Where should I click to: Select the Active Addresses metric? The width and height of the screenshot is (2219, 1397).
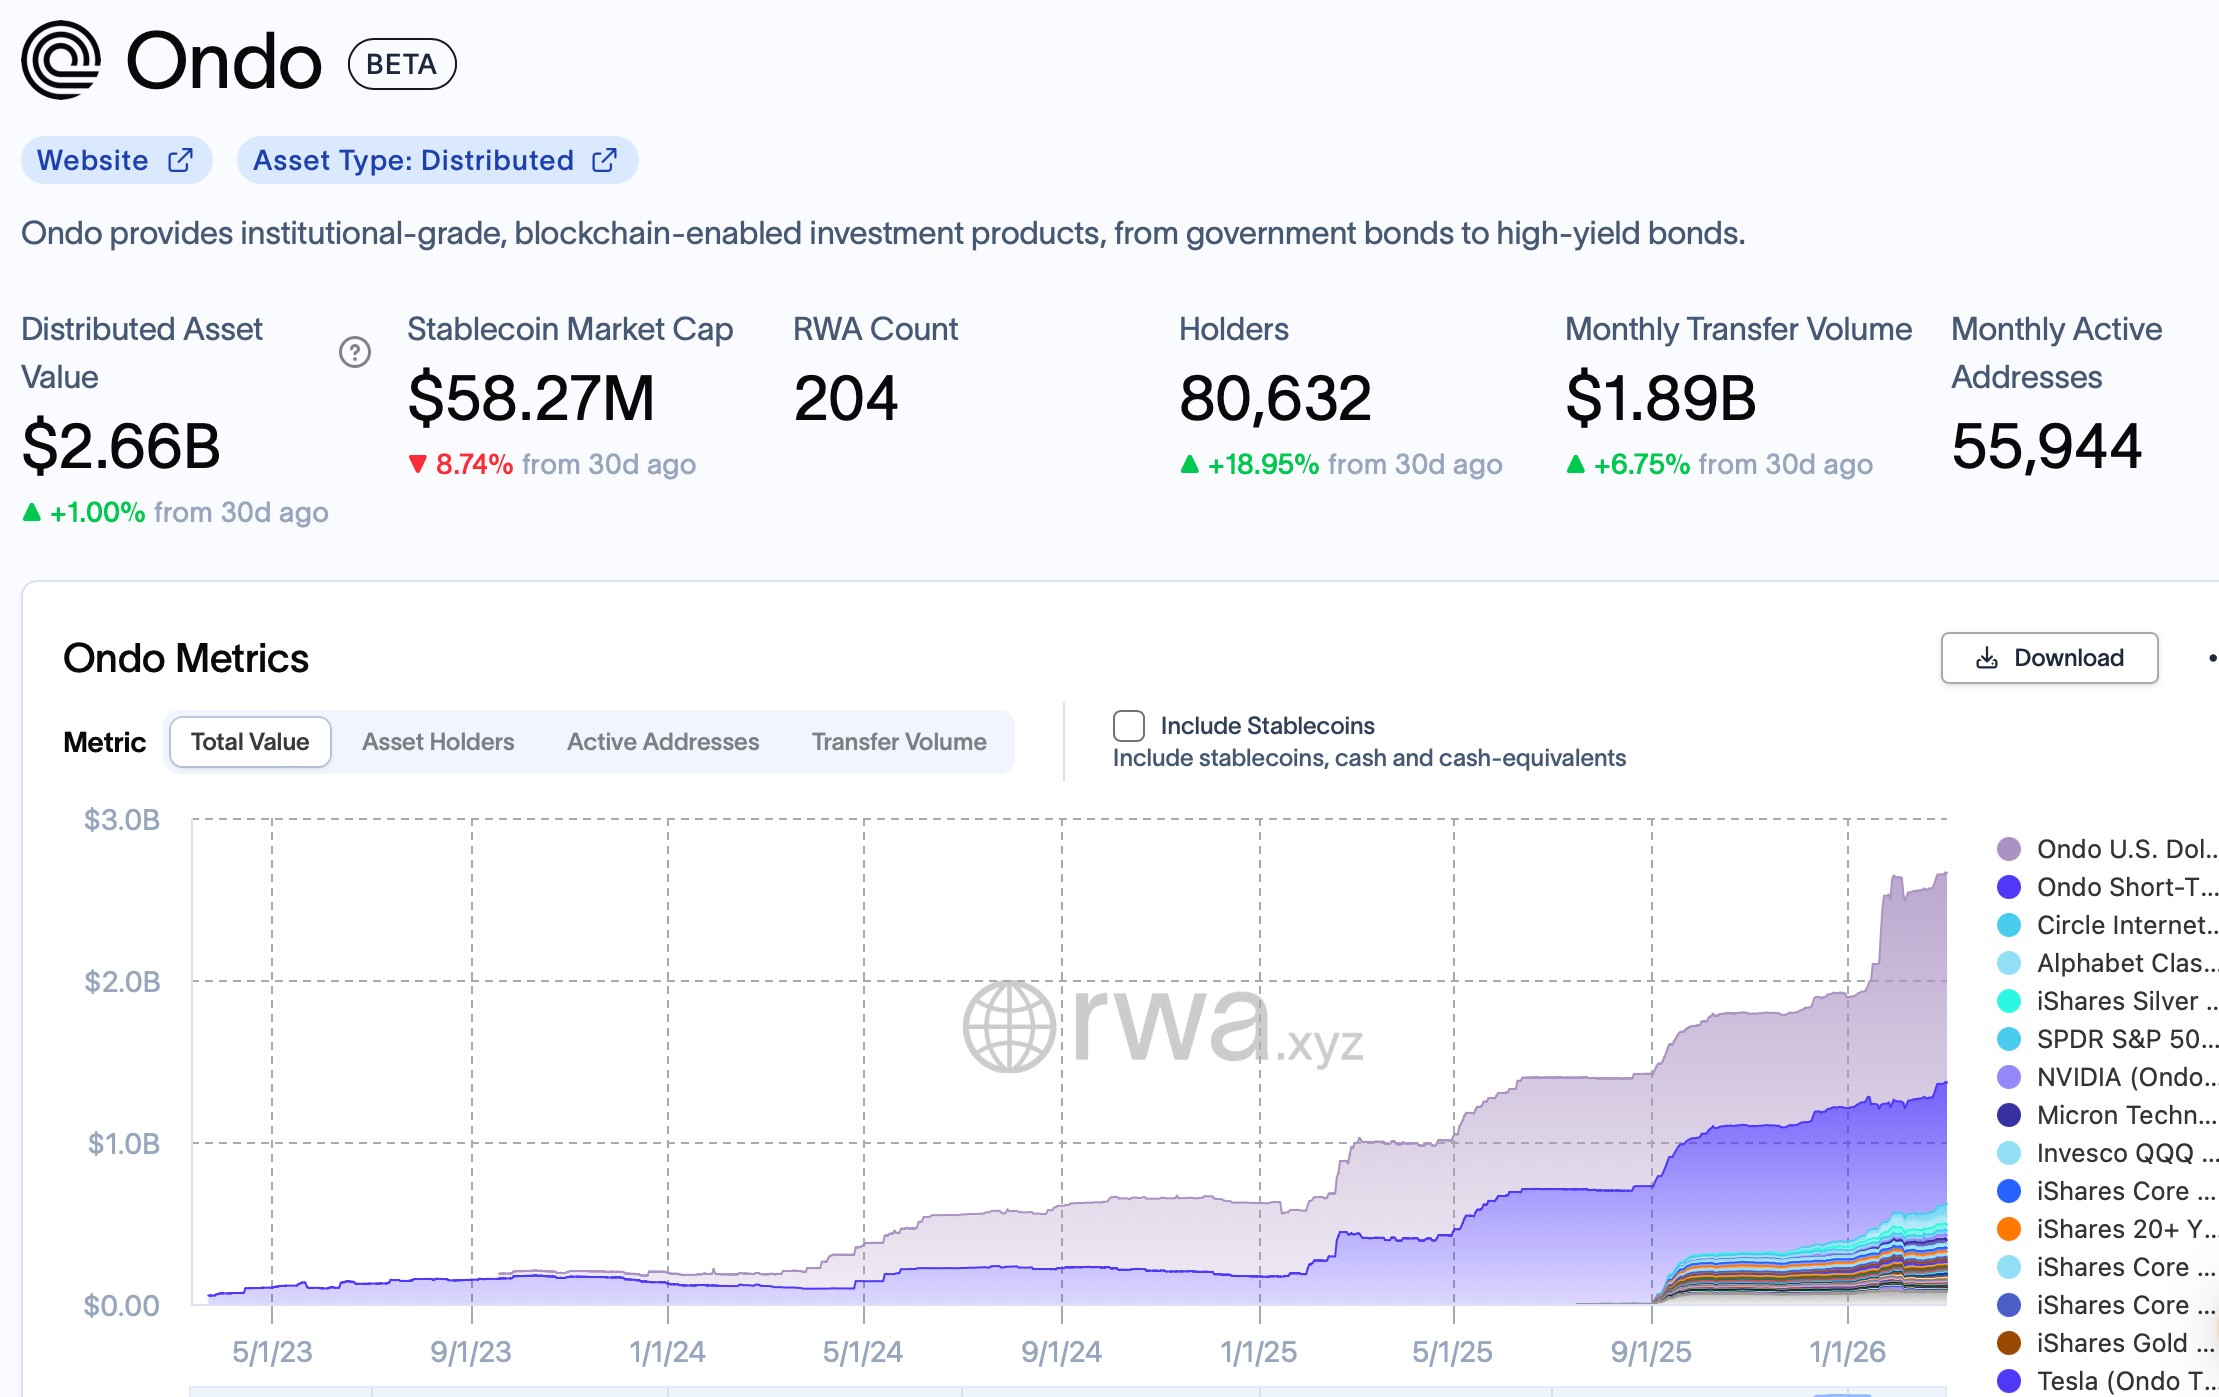click(x=662, y=741)
